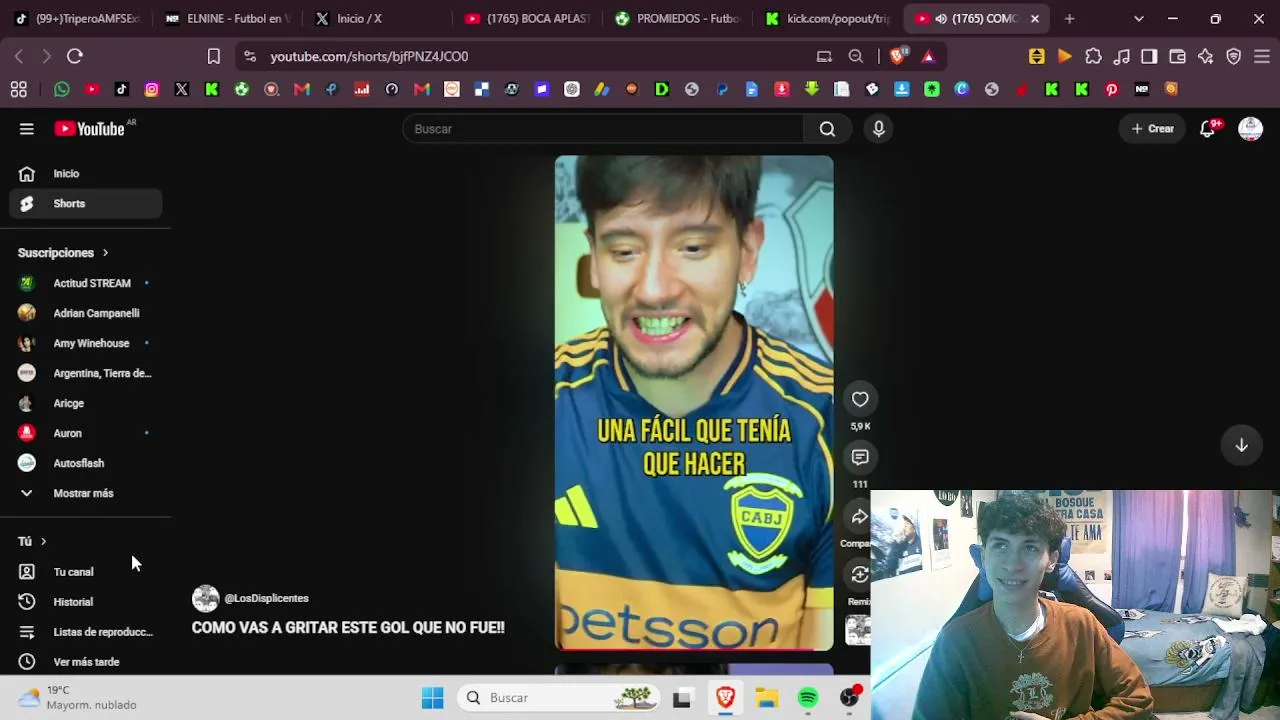Screen dimensions: 1280x720
Task: Open Leo AI sparkle icon in toolbar
Action: [x=1206, y=57]
